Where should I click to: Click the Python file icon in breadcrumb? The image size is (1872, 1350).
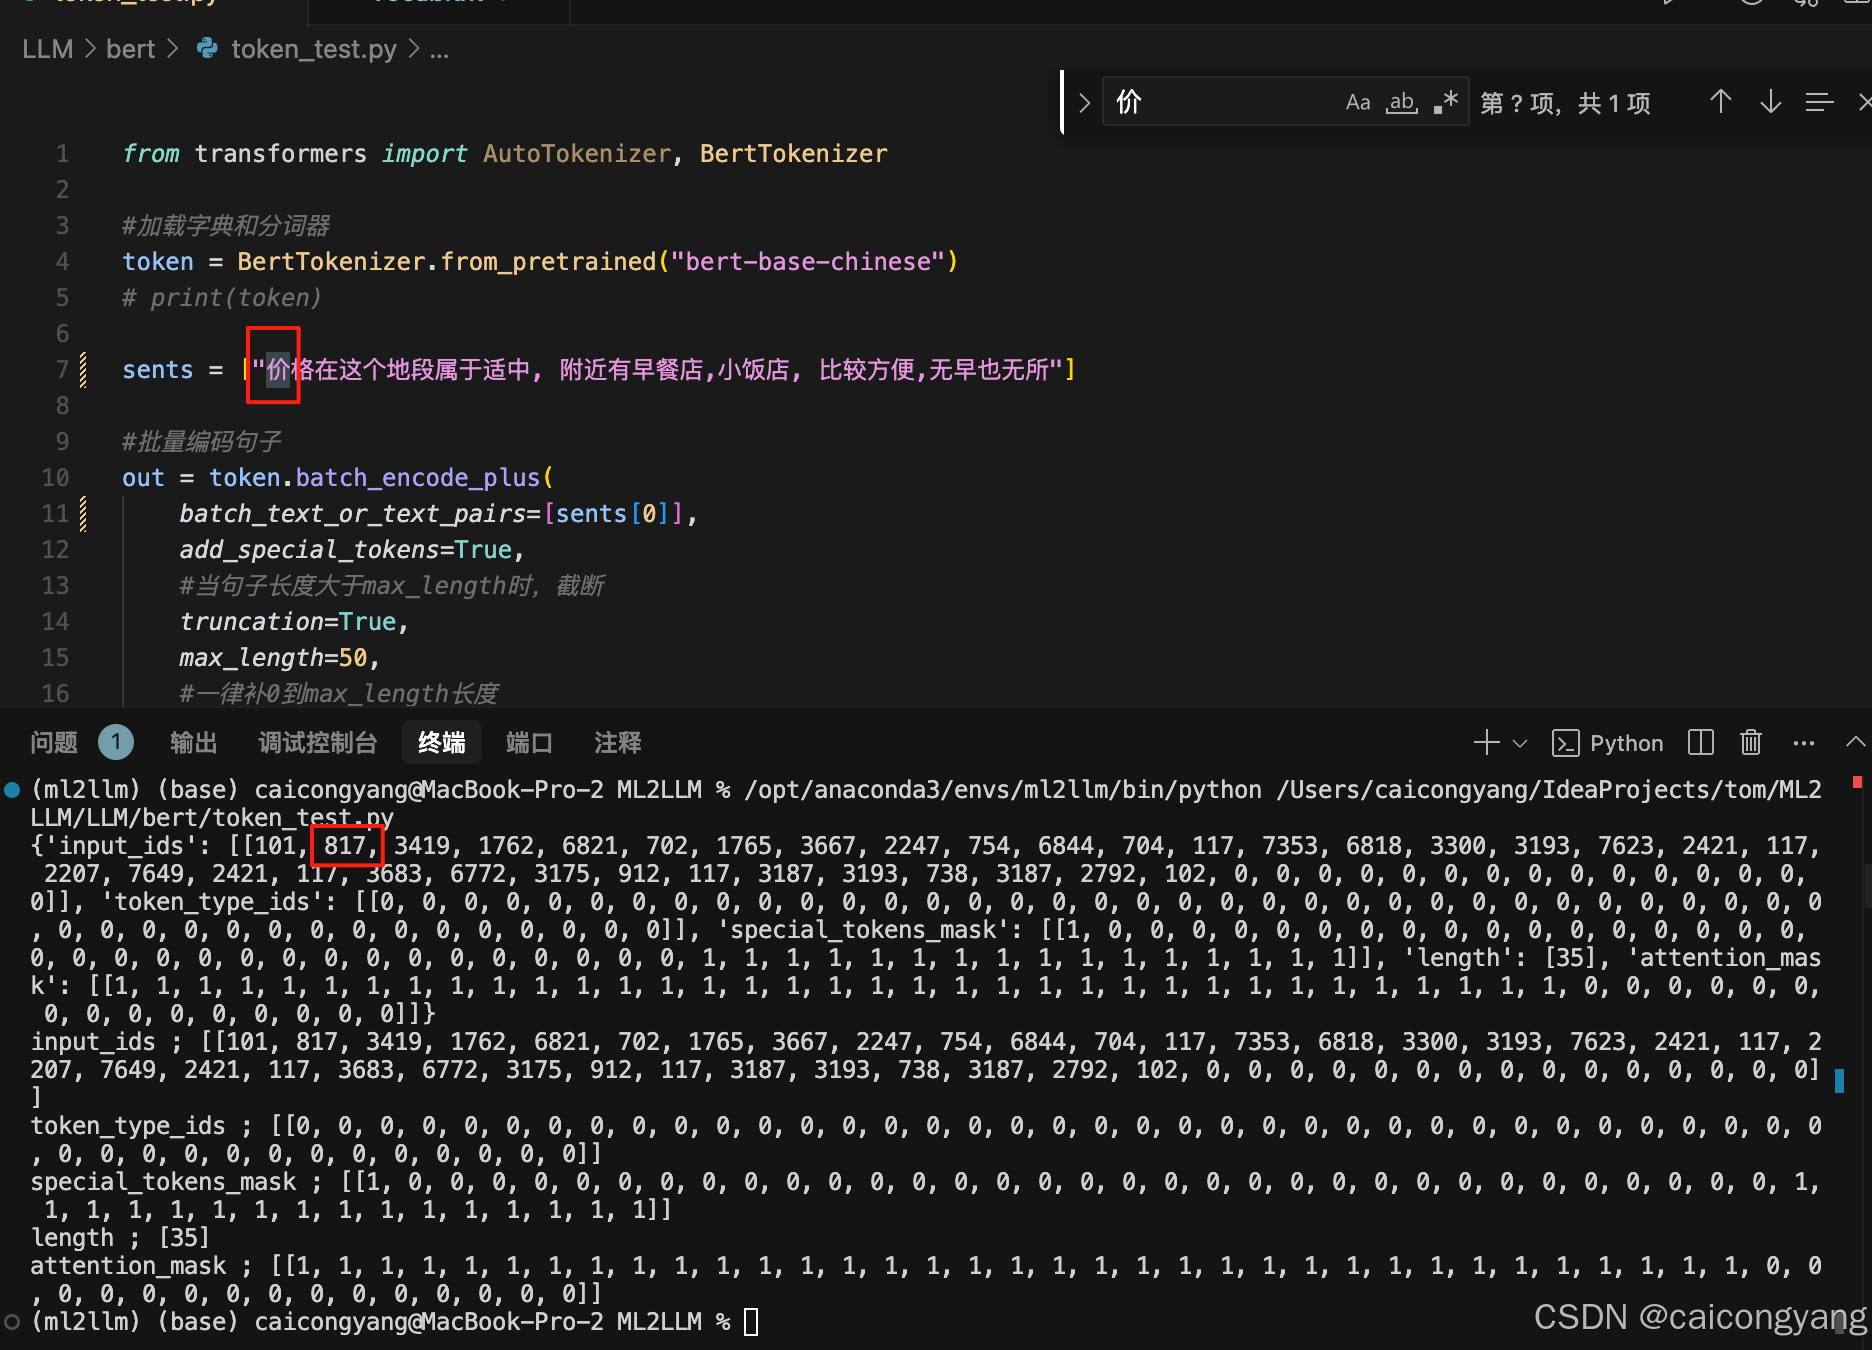[207, 48]
